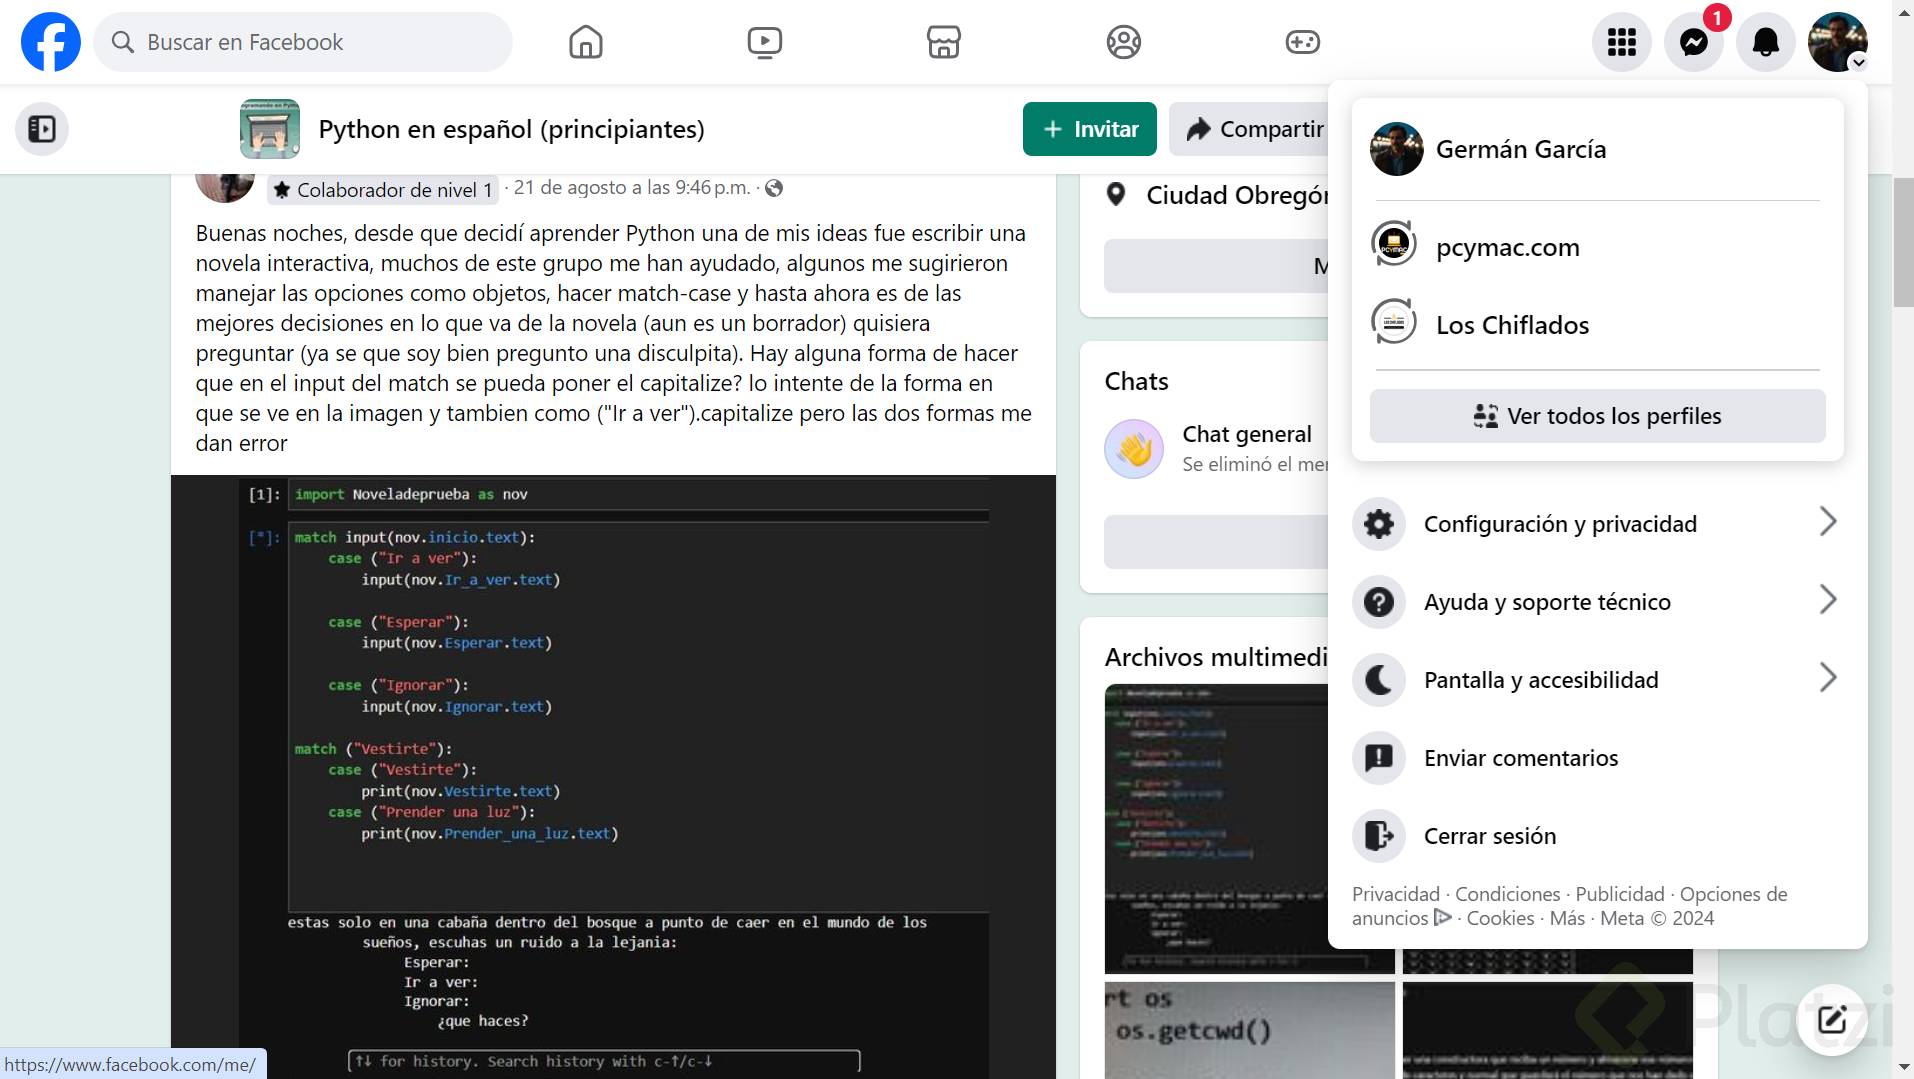Select Pantalla y accesibilidad menu item
The image size is (1914, 1079).
pyautogui.click(x=1597, y=679)
